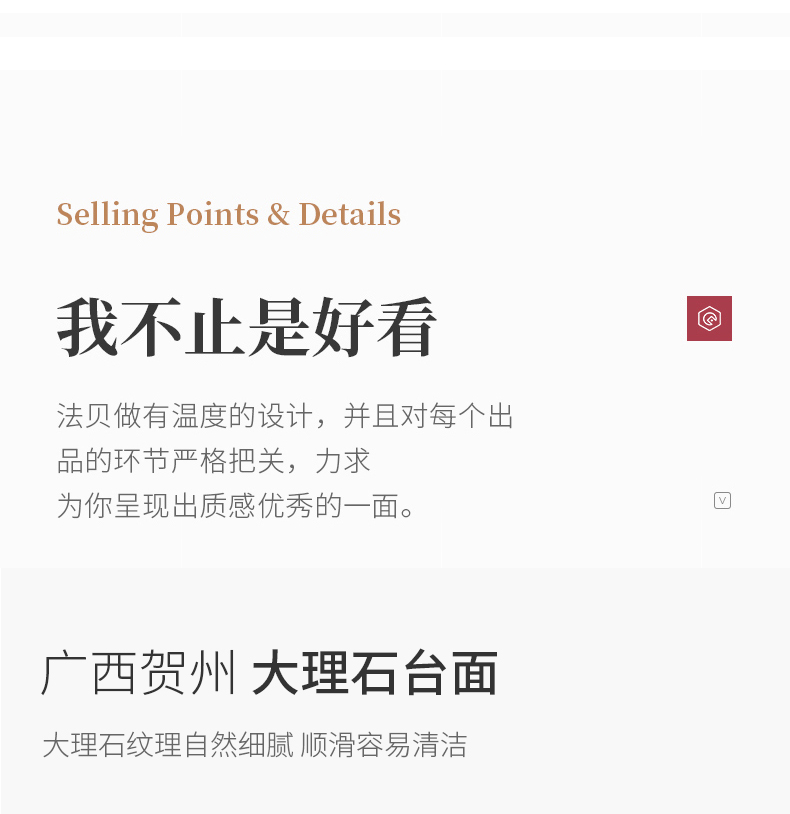This screenshot has height=814, width=790.
Task: Click the line starting '法贝做有温度的设计'
Action: pos(285,416)
